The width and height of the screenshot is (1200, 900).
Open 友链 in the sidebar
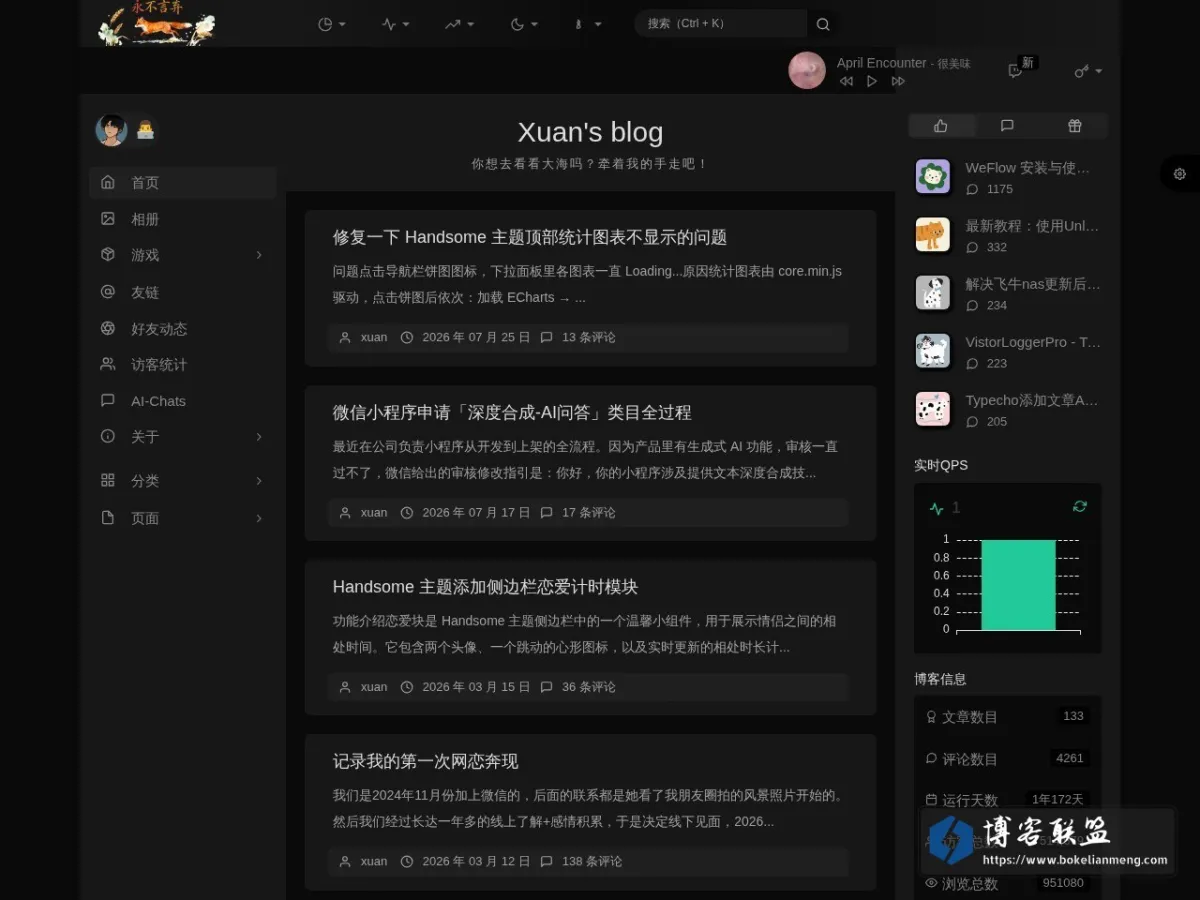tap(183, 292)
